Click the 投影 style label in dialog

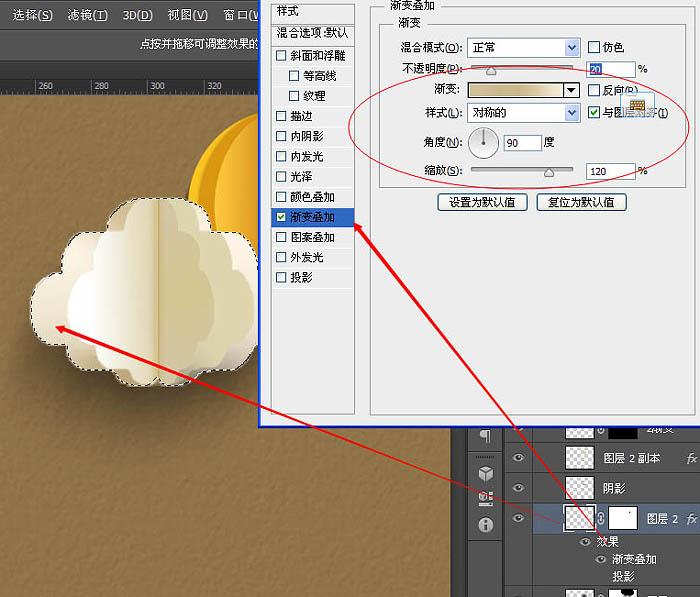coord(301,278)
